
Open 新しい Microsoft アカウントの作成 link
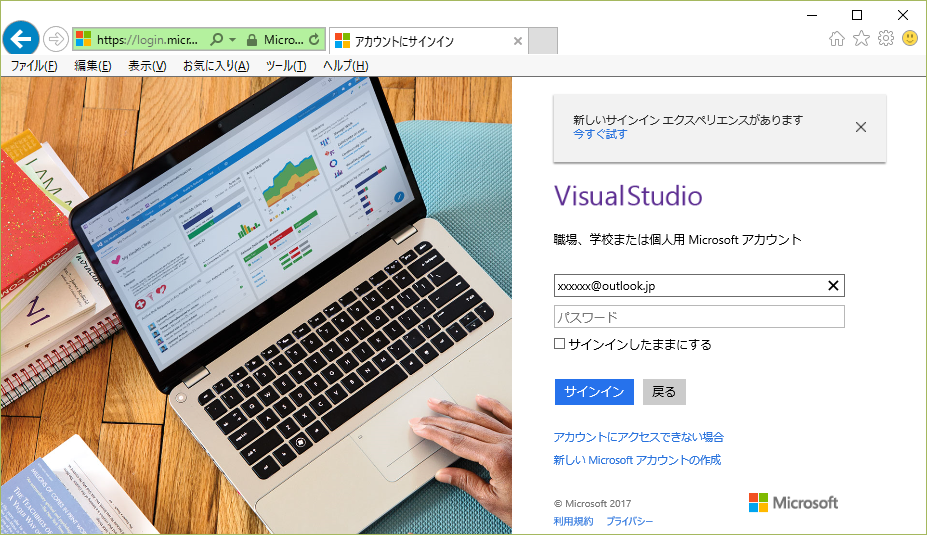point(637,460)
